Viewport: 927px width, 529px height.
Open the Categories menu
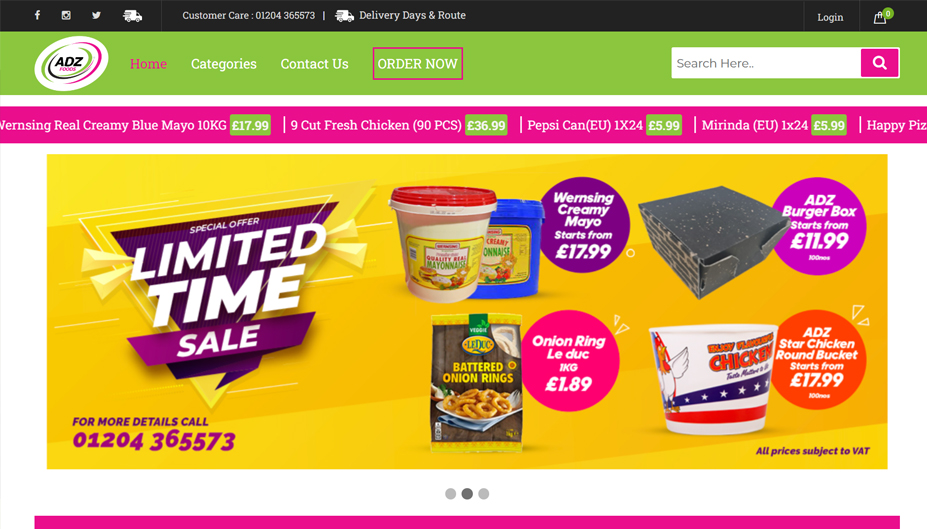tap(223, 64)
